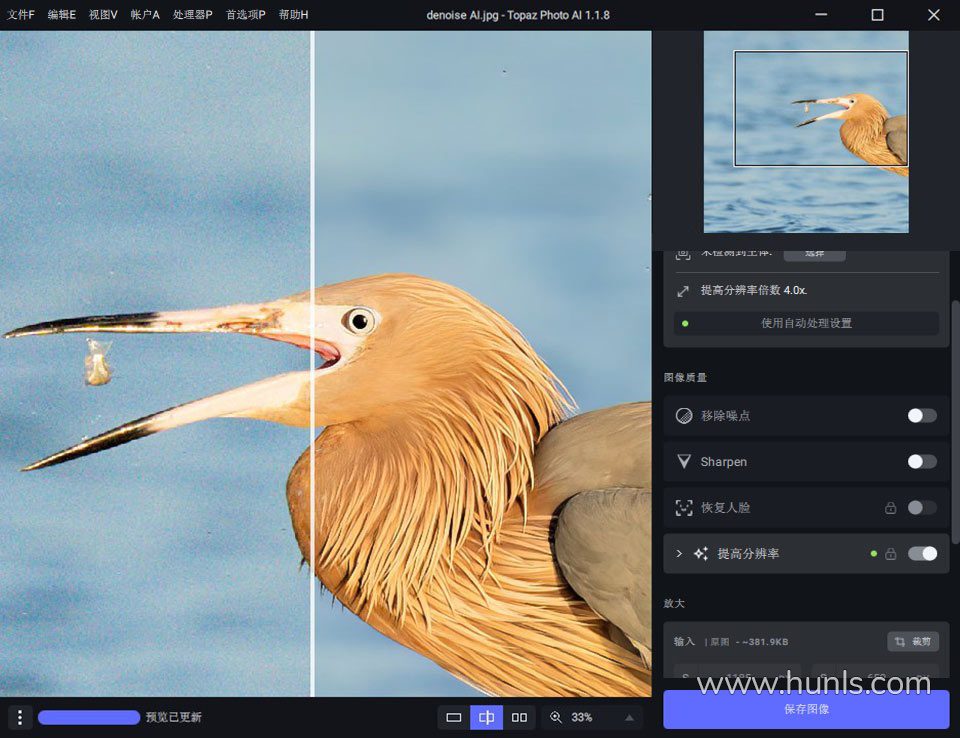Open the zoom level dropdown arrow
This screenshot has height=738, width=960.
[x=629, y=717]
